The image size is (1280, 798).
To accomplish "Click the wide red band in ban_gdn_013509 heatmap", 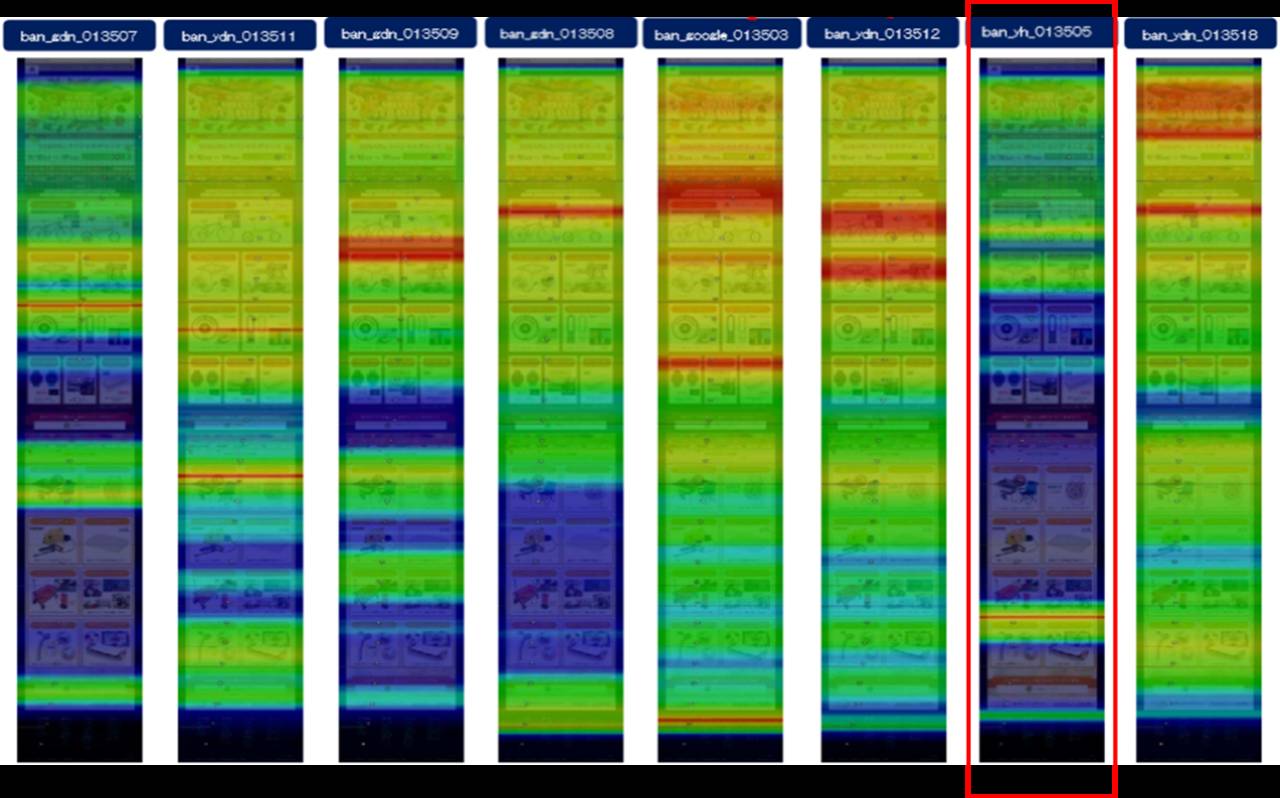I will pyautogui.click(x=401, y=249).
